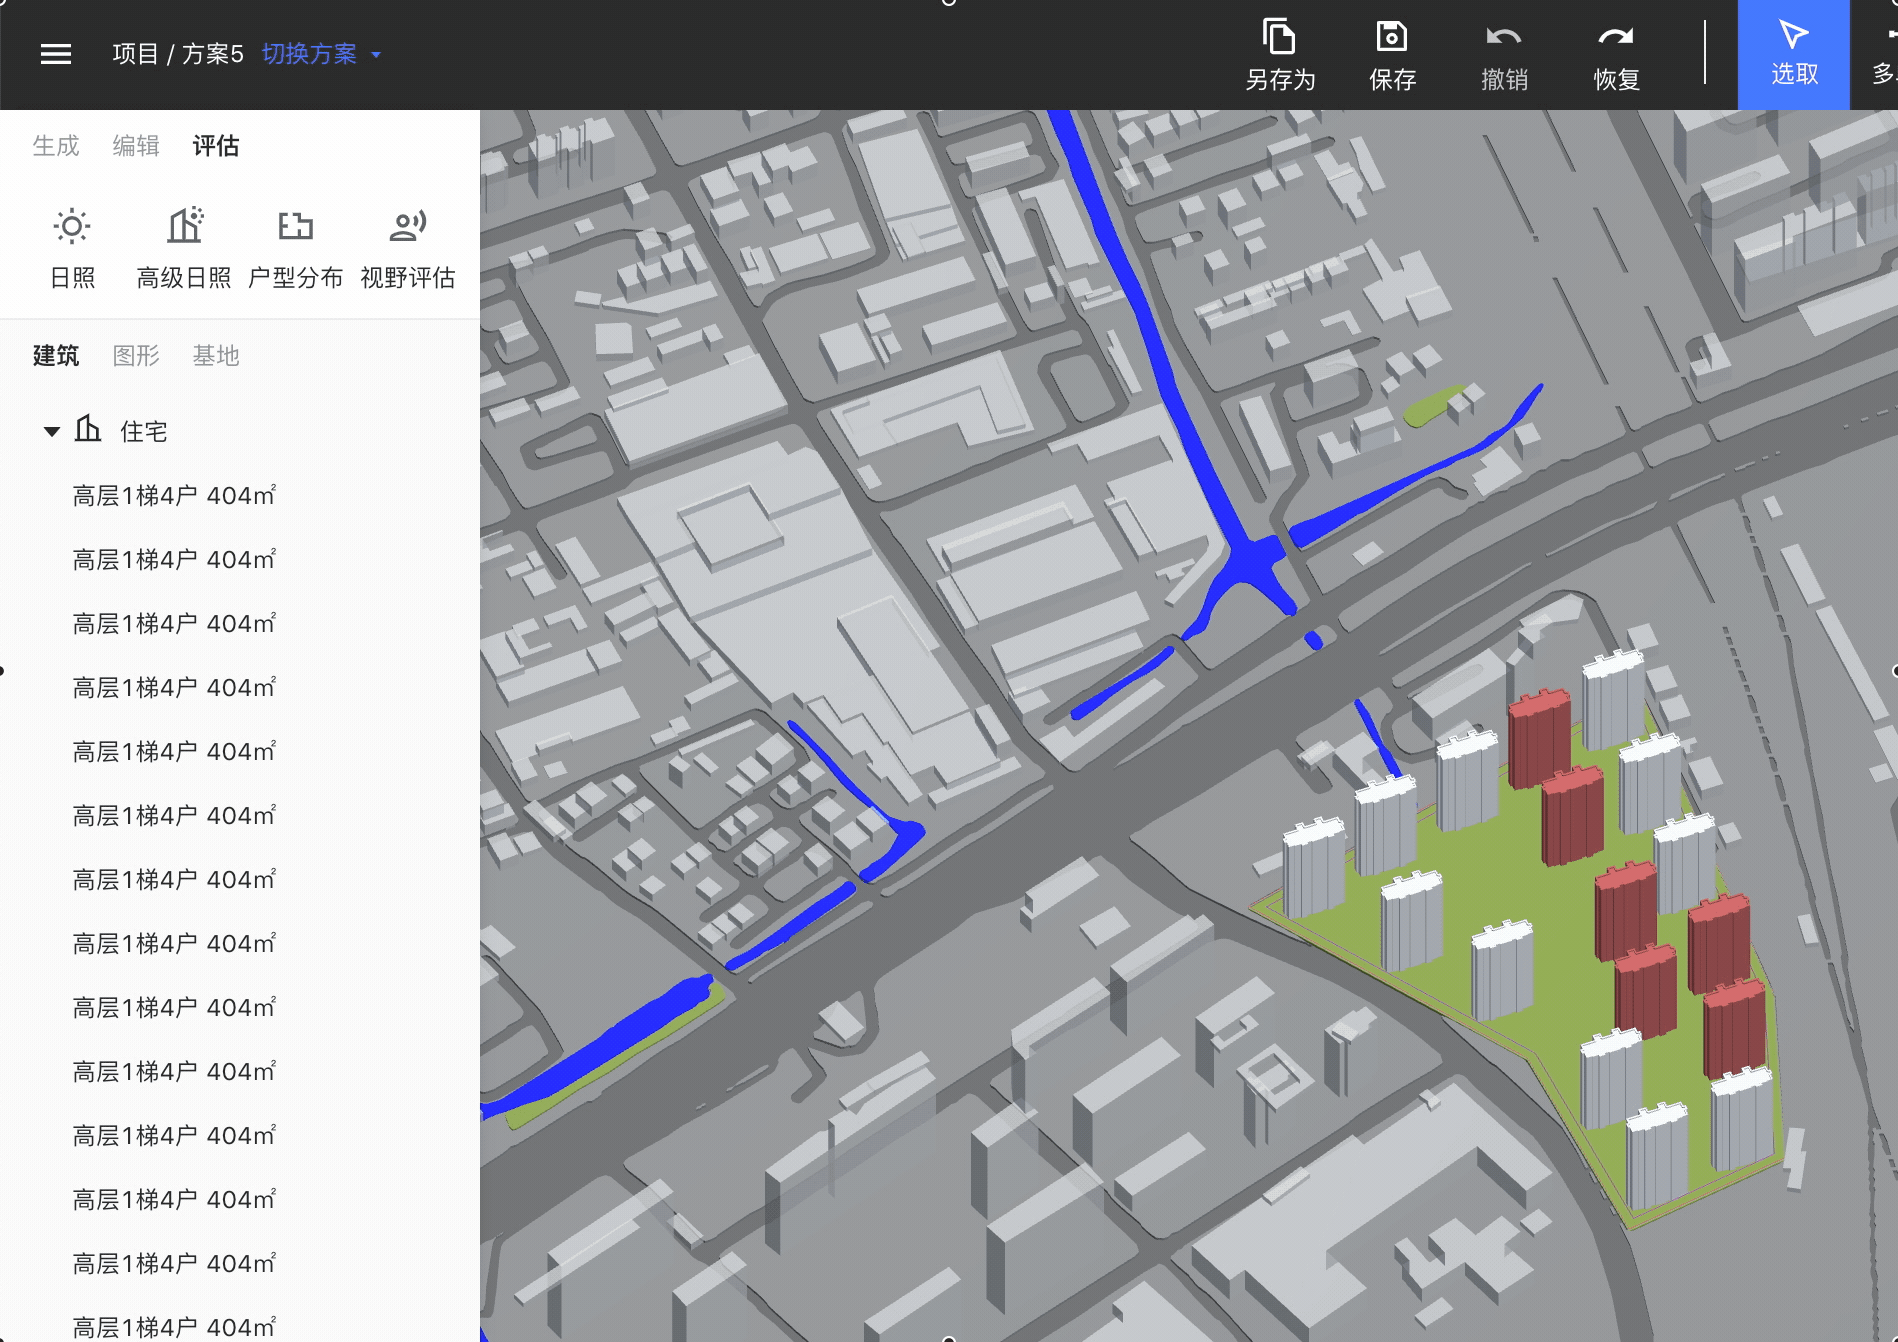
Task: Click the 保存 (Save) icon
Action: (x=1392, y=55)
